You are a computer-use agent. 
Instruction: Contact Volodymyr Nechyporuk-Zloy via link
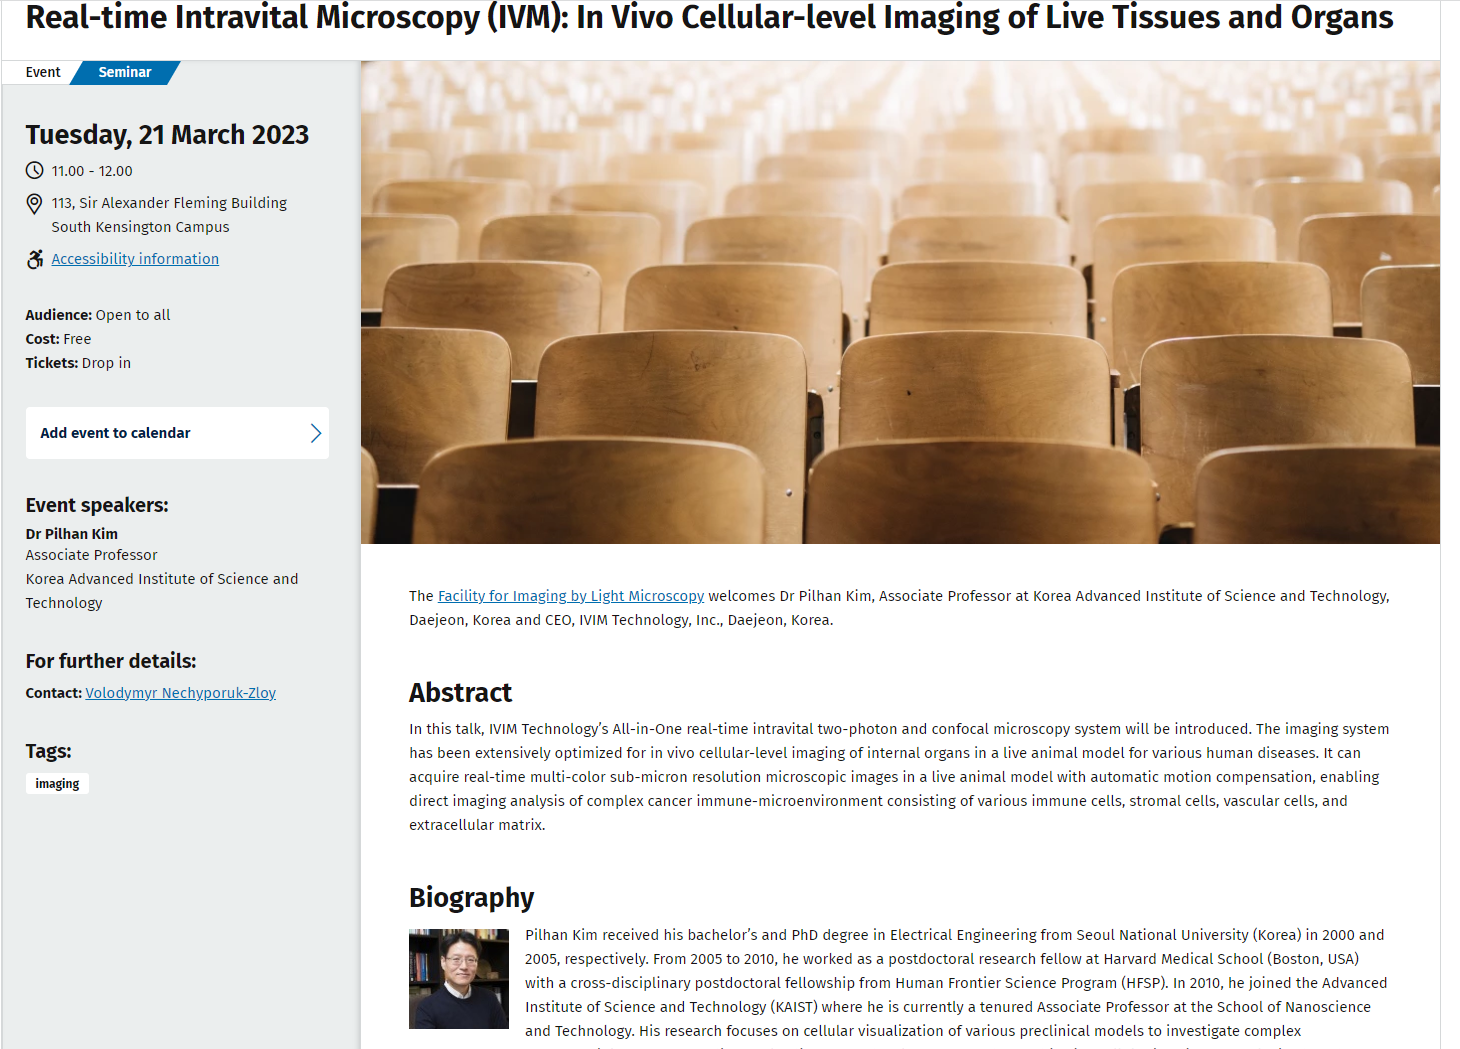(x=181, y=693)
